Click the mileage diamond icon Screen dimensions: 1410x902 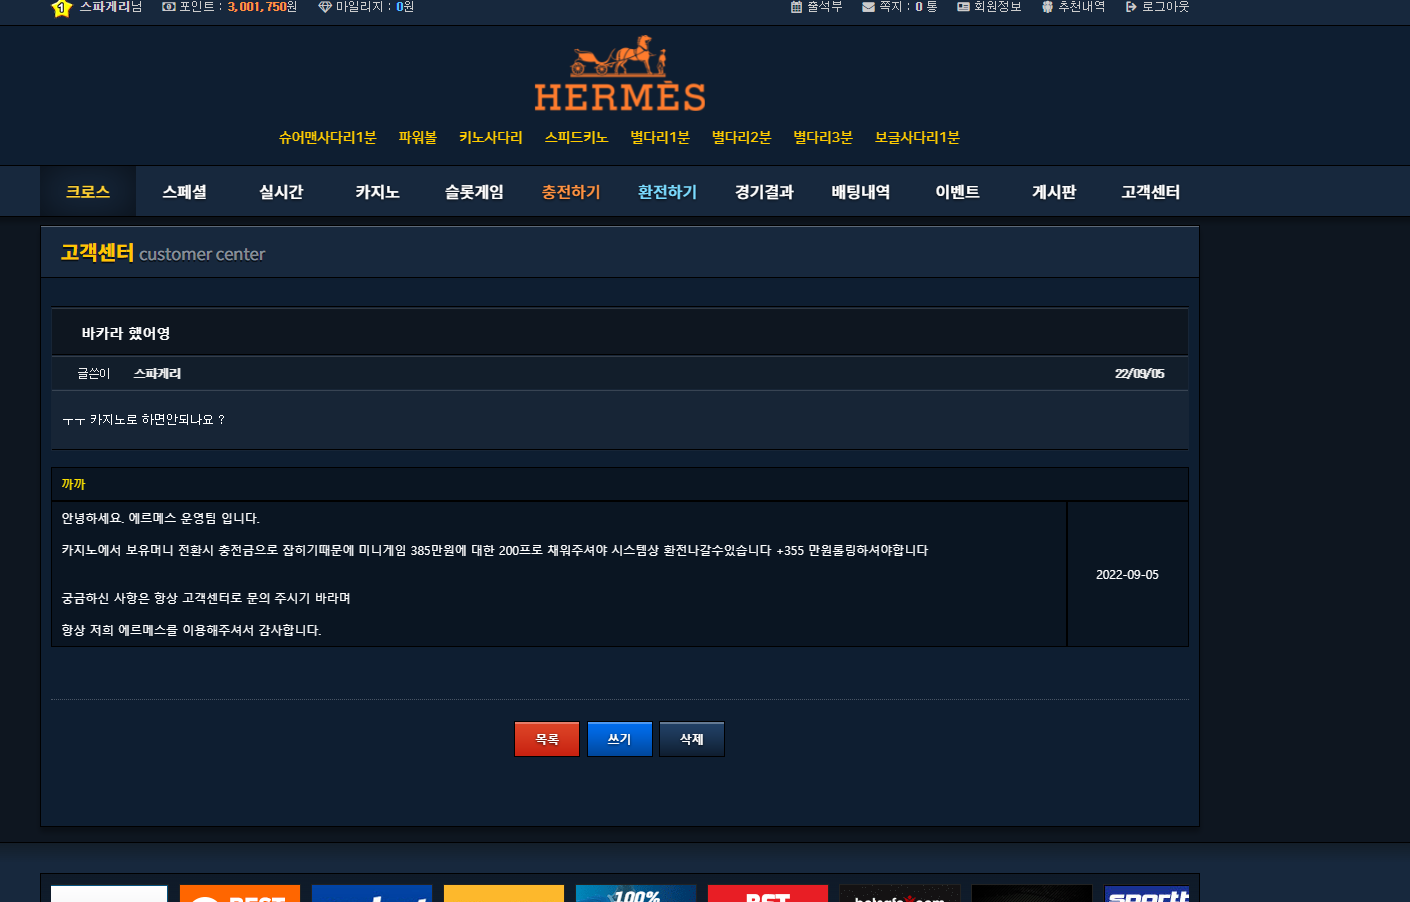[325, 7]
